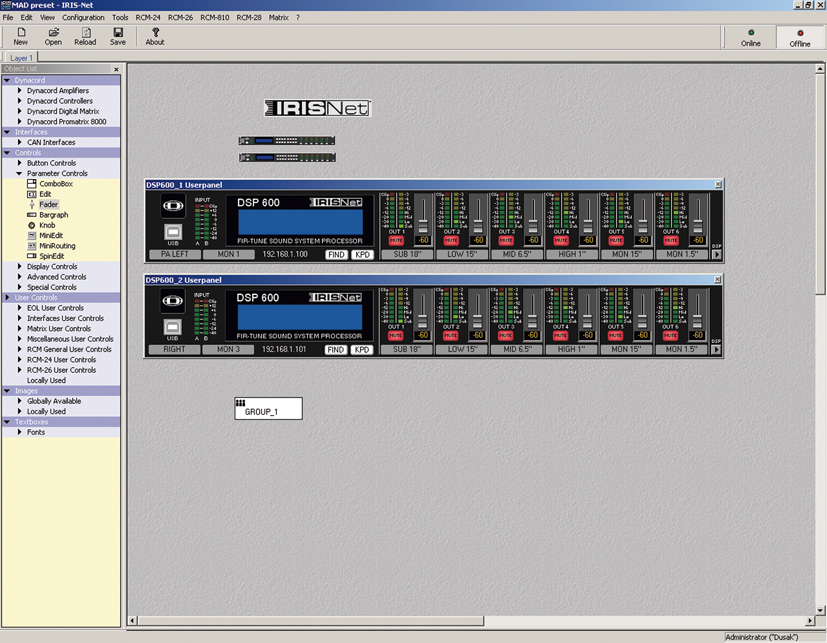Mute OUT 1 on DSP600_2 Userpanel
Viewport: 827px width, 643px height.
click(396, 335)
